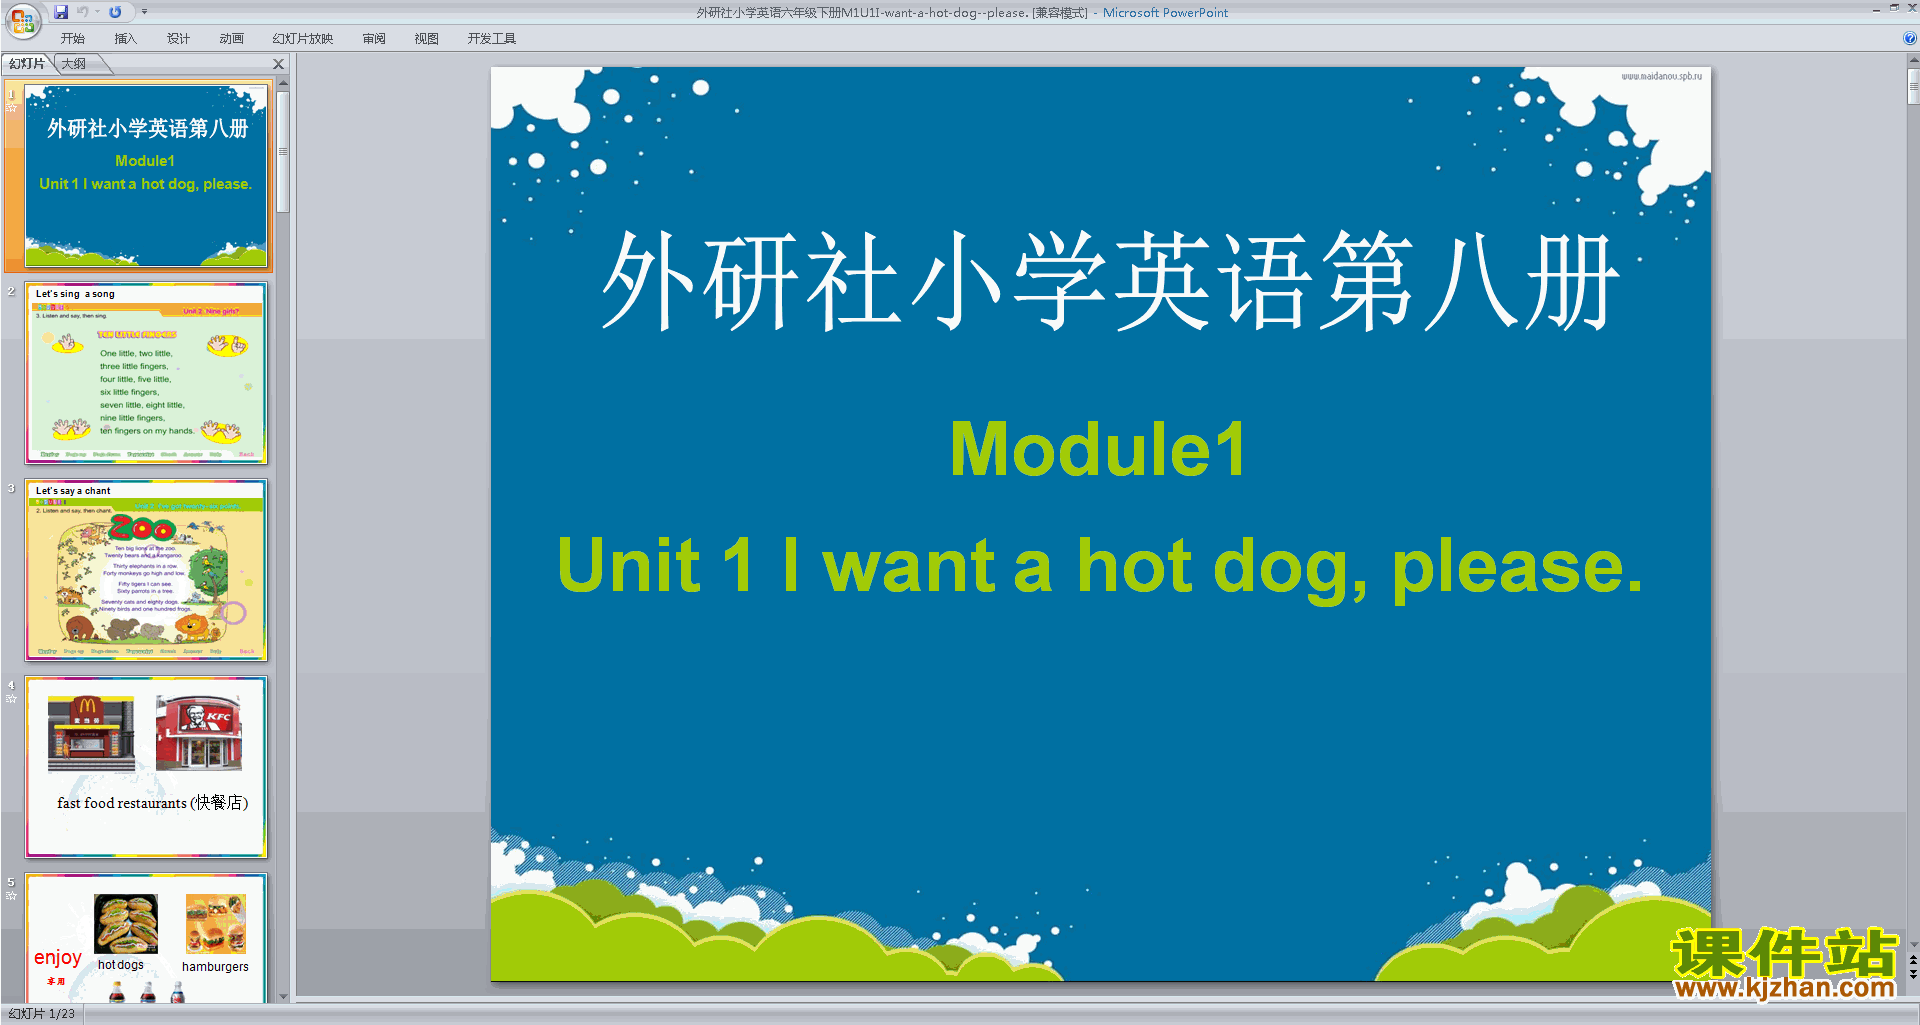This screenshot has height=1025, width=1920.
Task: Select slide 3 thumbnail 'Let's say a chant'
Action: pyautogui.click(x=146, y=569)
